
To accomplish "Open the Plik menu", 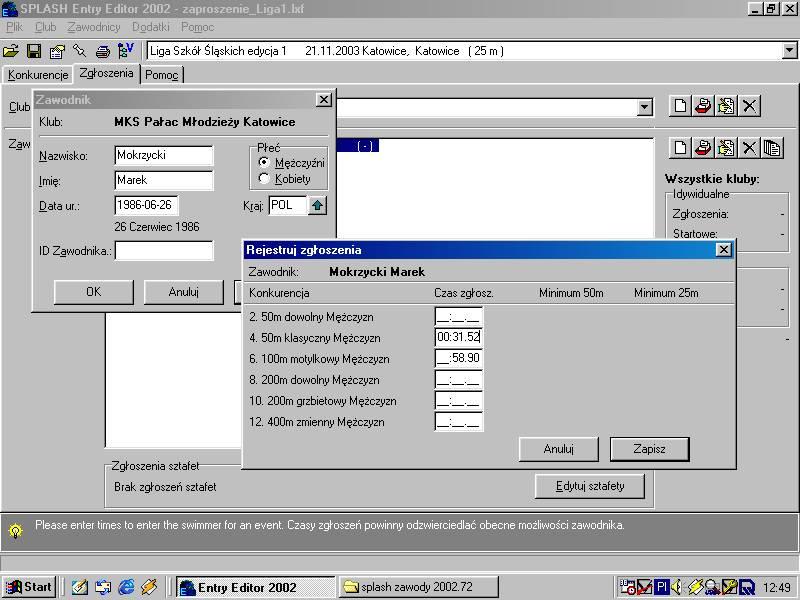I will pyautogui.click(x=15, y=27).
